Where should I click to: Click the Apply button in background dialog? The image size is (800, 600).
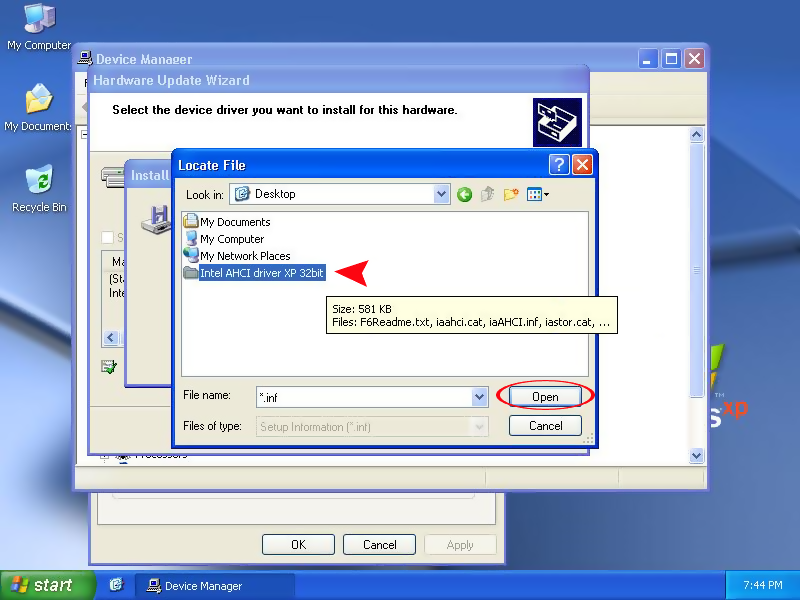point(460,544)
